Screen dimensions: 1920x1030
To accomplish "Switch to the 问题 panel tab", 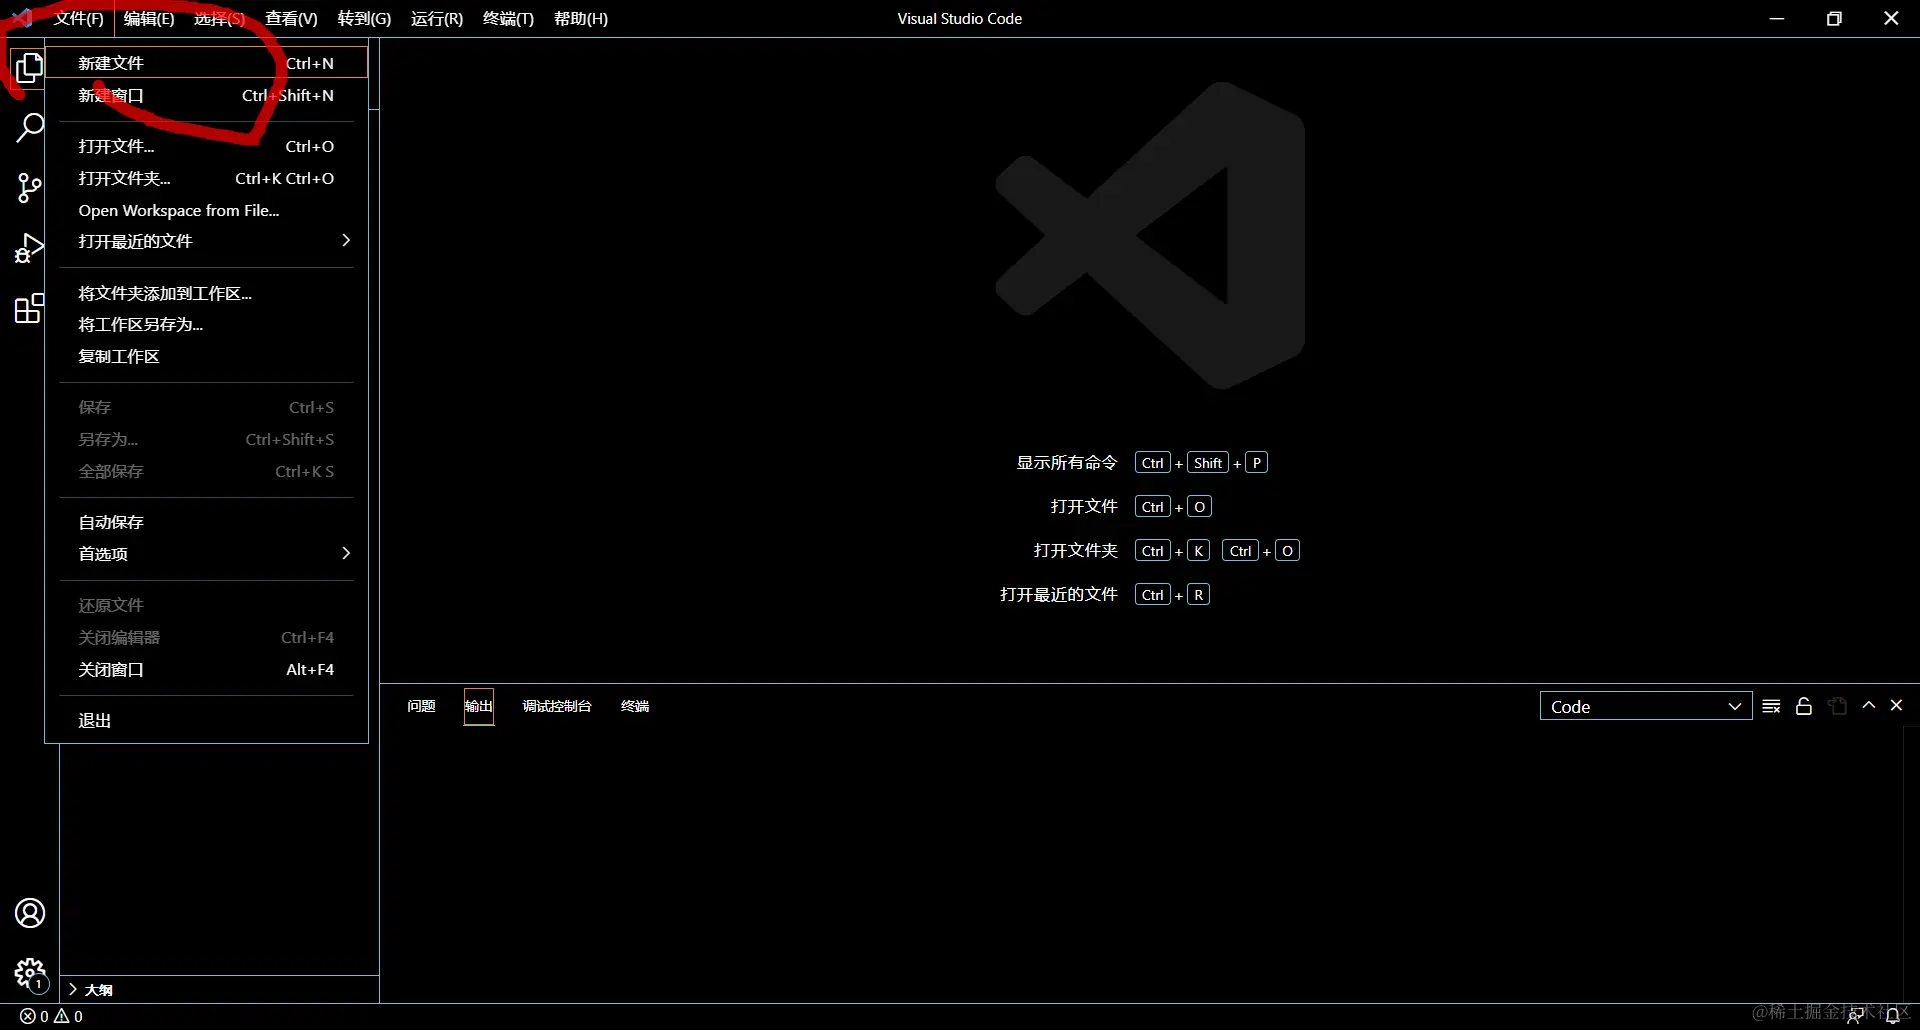I will [x=421, y=706].
